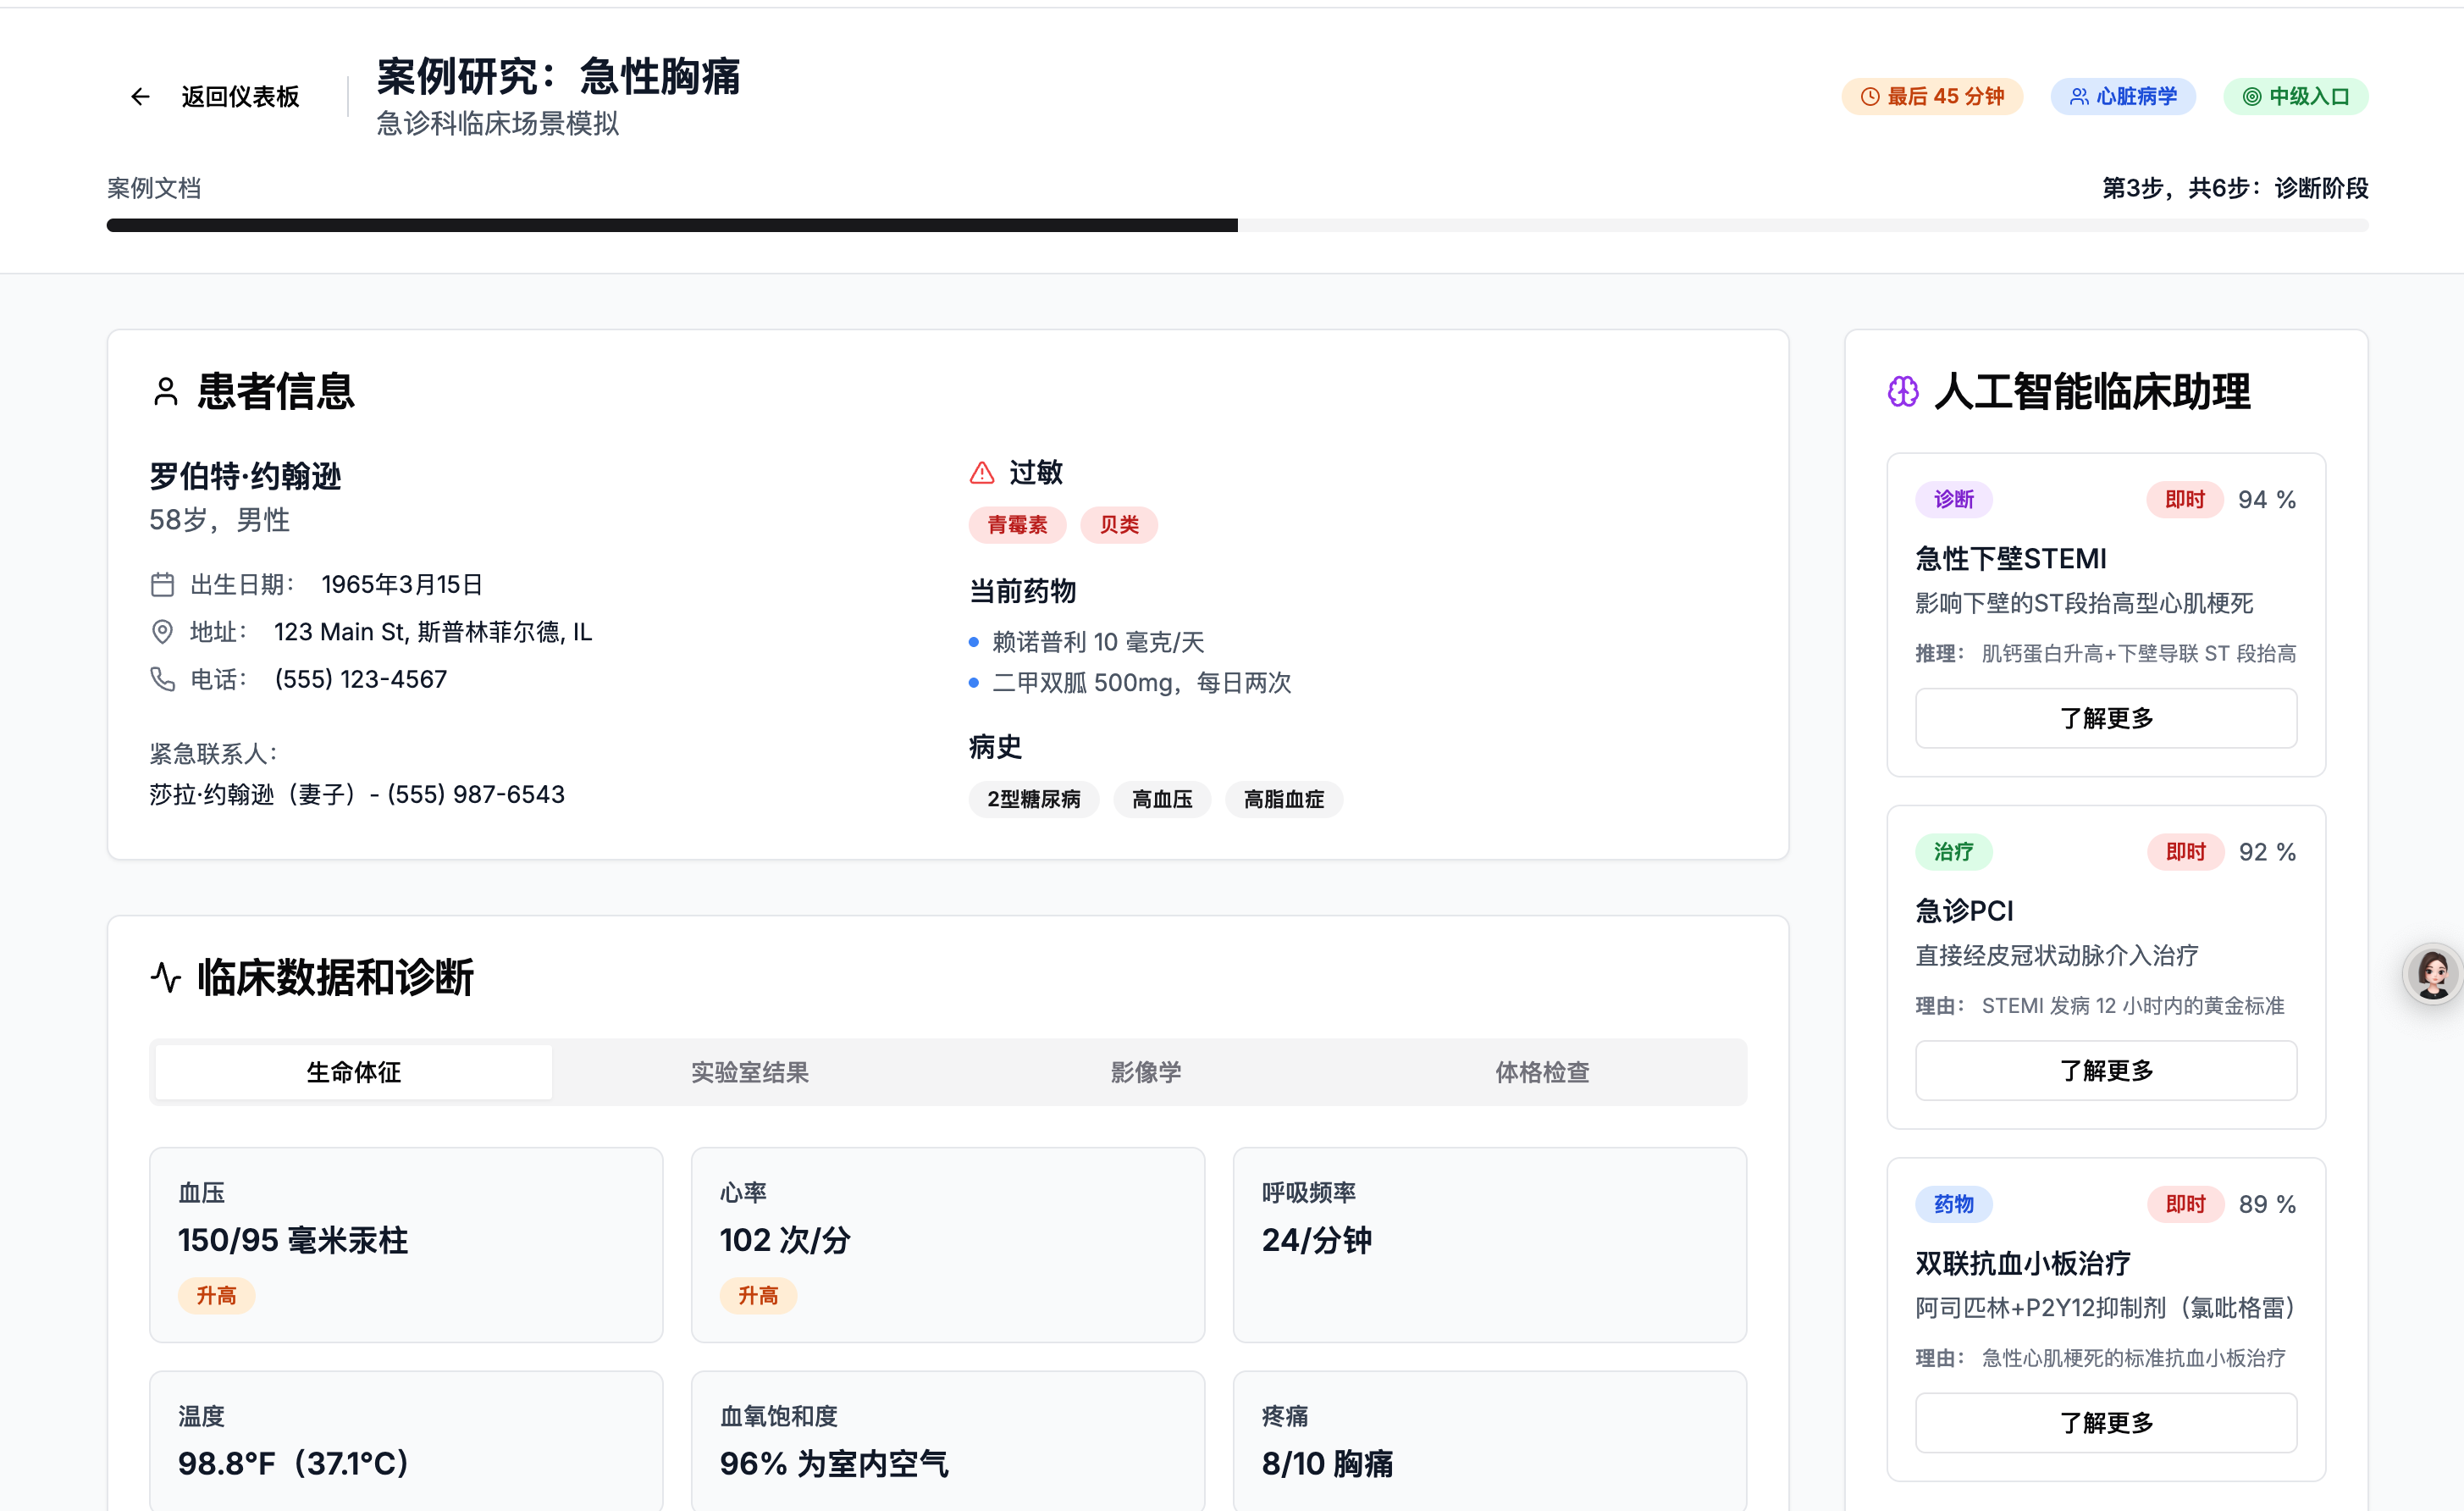
Task: Click the address location pin icon
Action: pos(162,632)
